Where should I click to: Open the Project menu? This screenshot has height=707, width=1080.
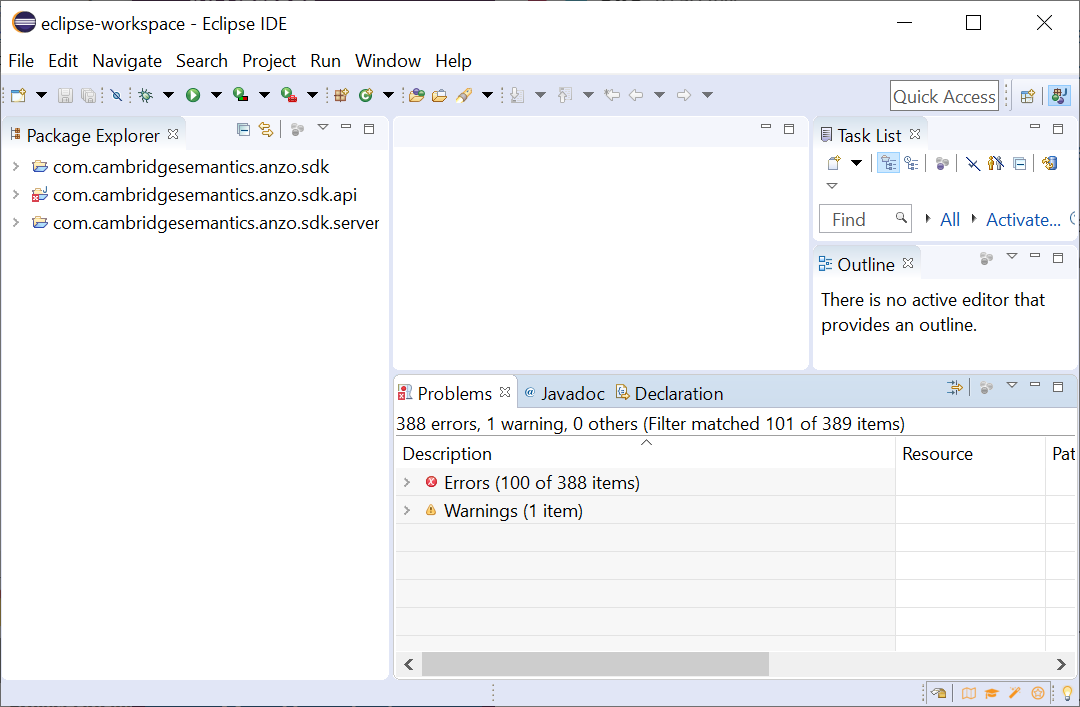point(269,61)
